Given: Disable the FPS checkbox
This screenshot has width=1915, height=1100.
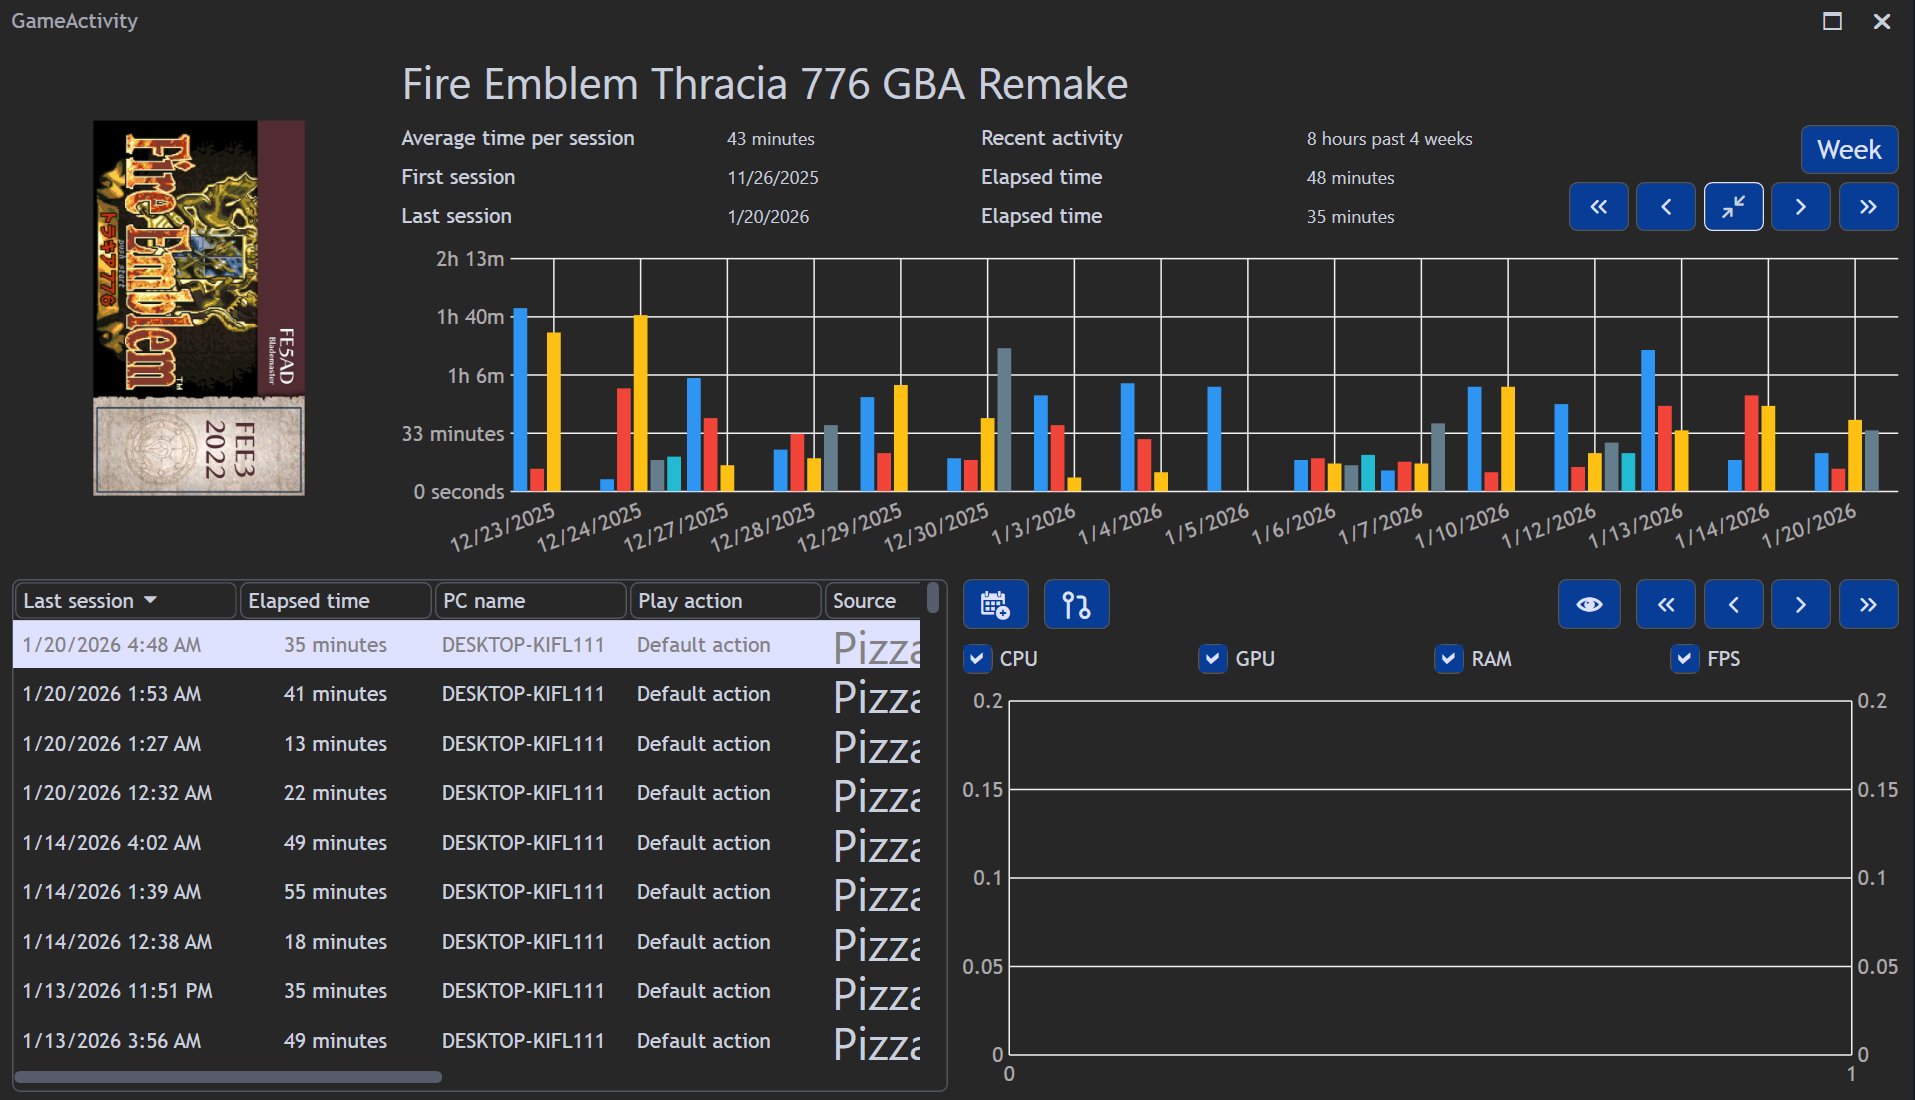Looking at the screenshot, I should (1684, 659).
